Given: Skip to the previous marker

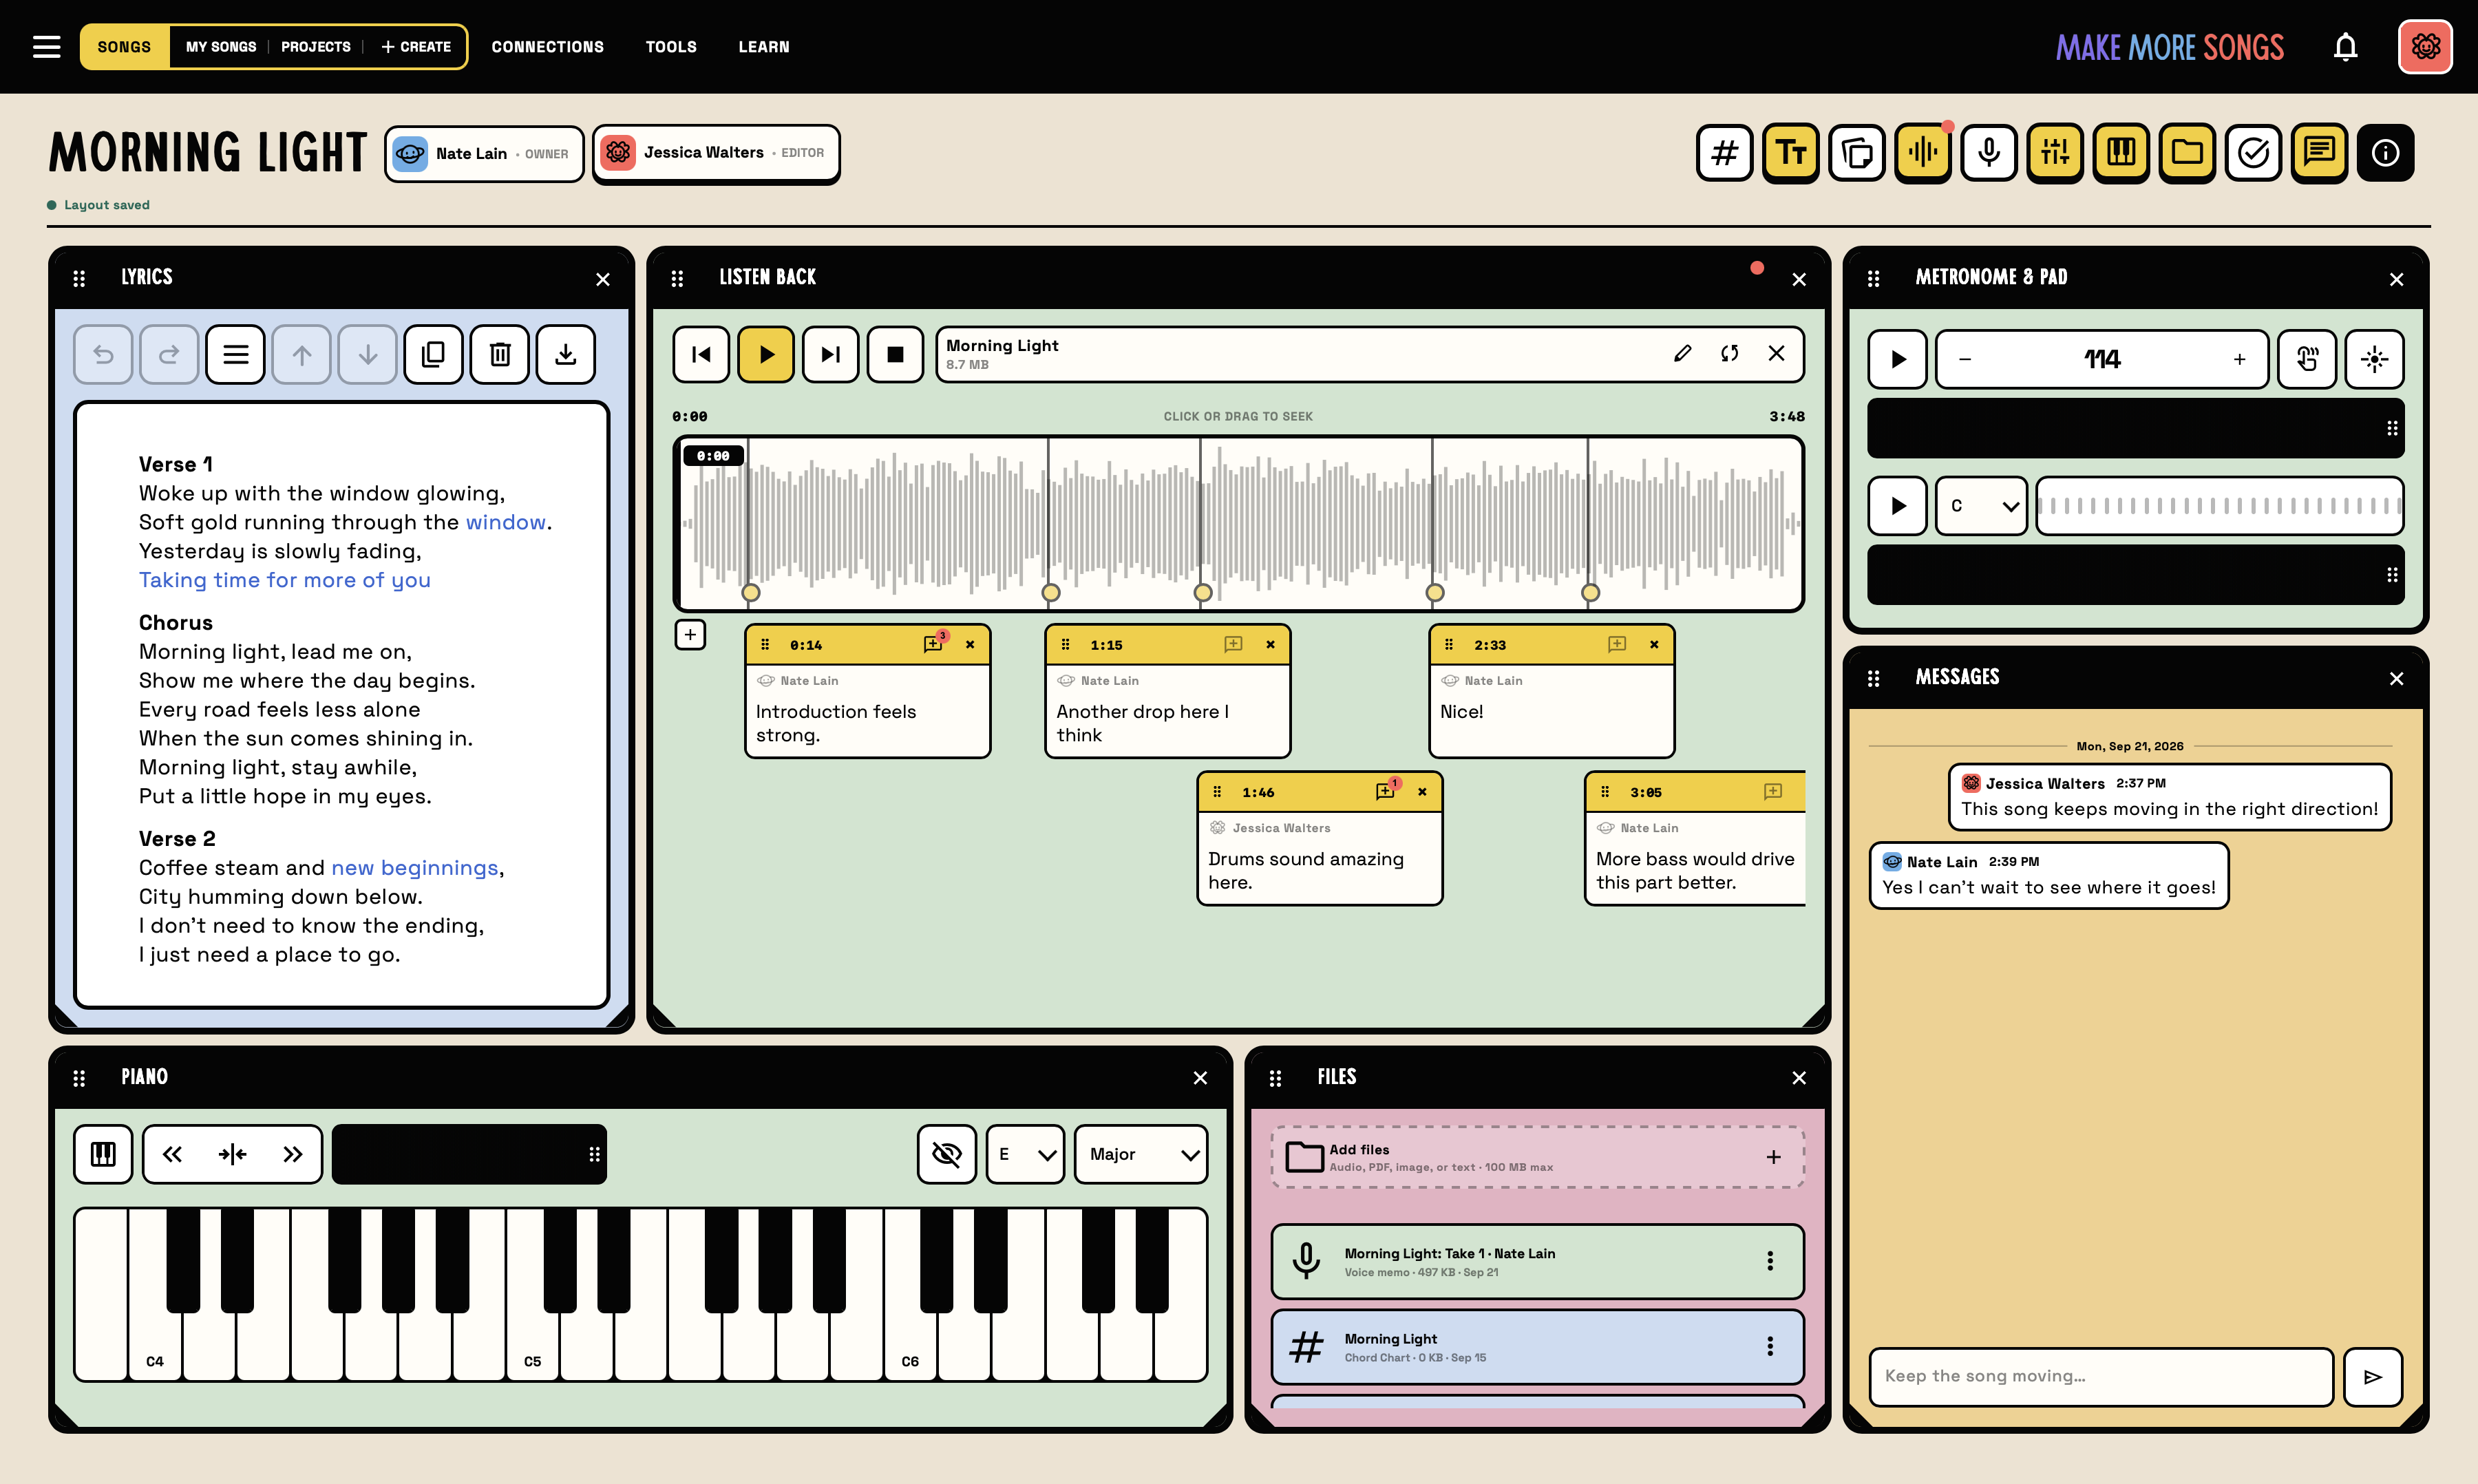Looking at the screenshot, I should click(x=701, y=354).
